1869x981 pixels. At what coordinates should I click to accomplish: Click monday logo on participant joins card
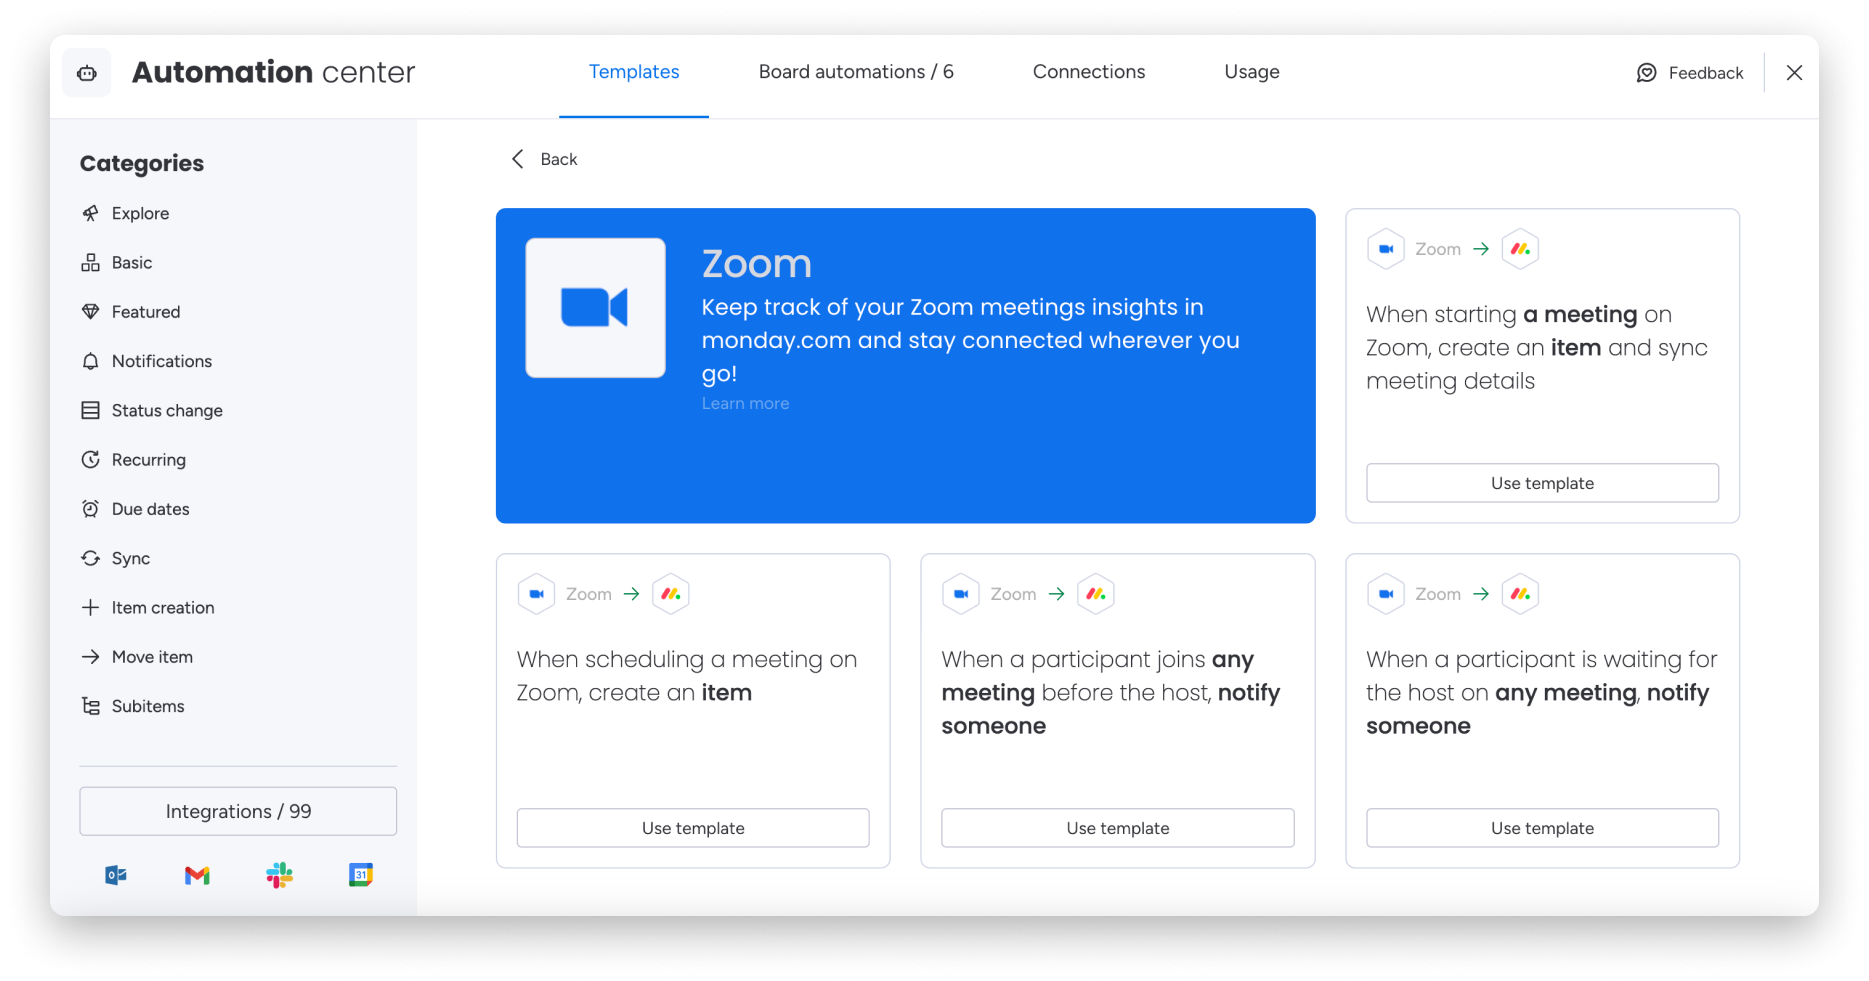coord(1095,594)
